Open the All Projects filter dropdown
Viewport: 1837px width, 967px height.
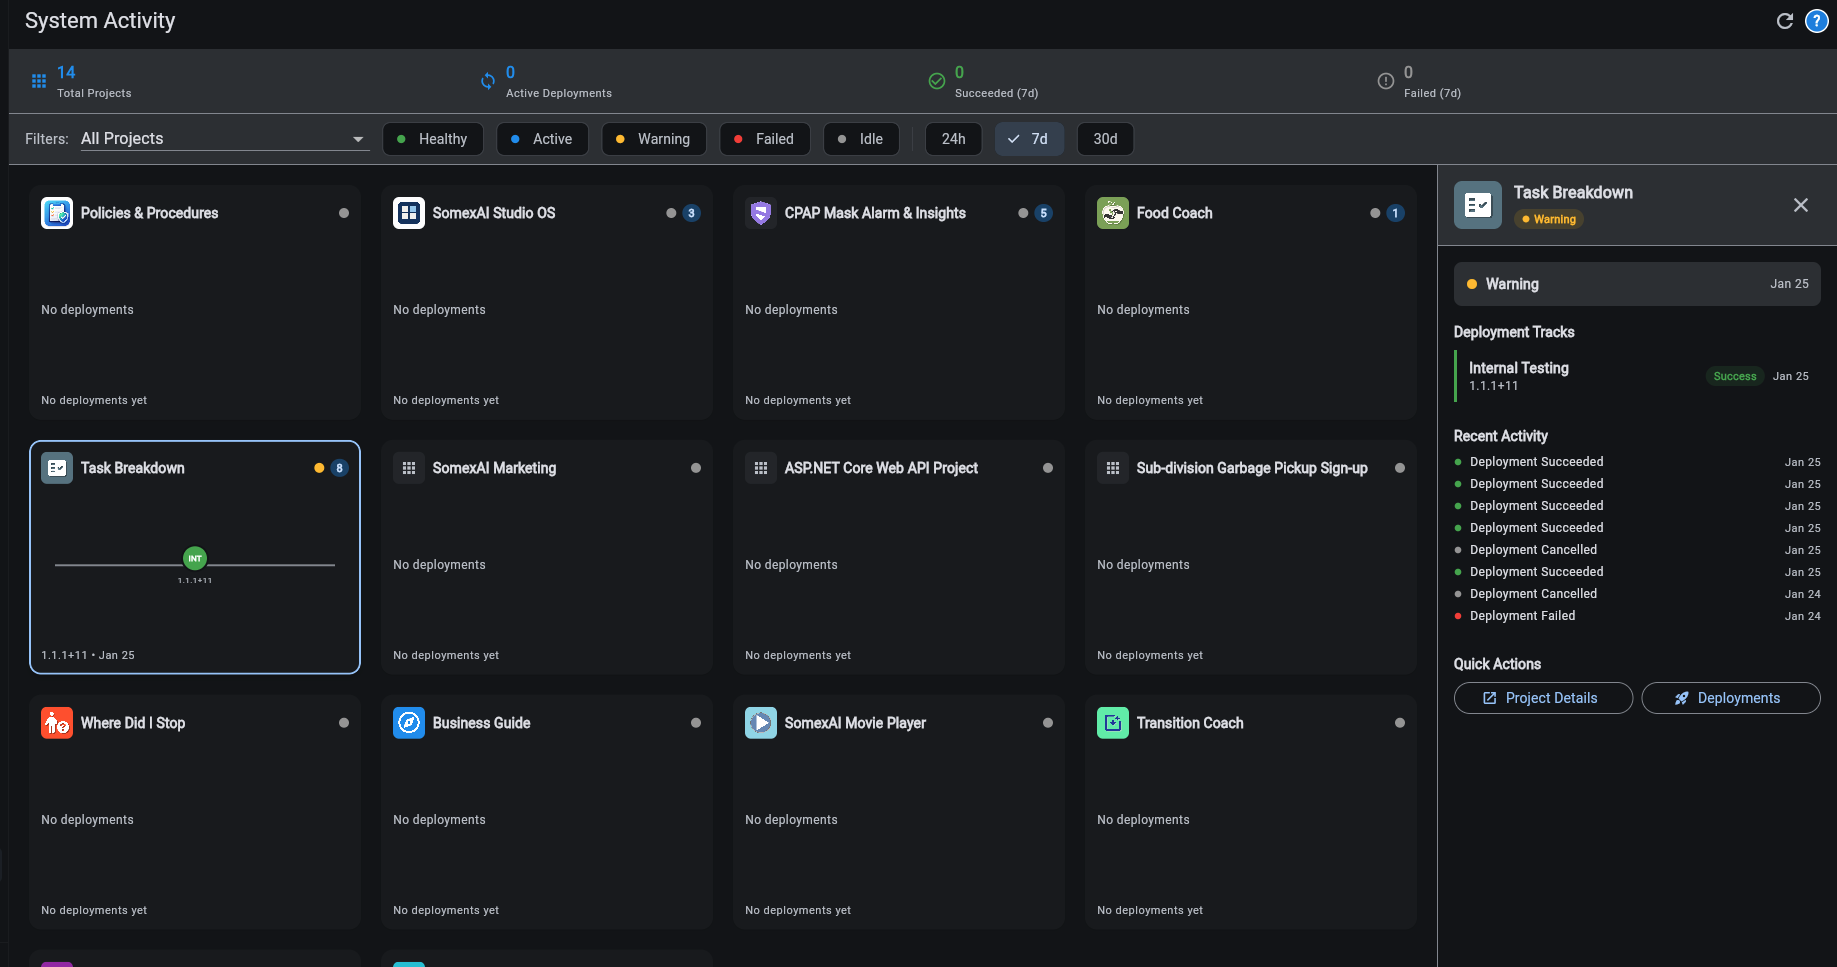click(x=222, y=139)
